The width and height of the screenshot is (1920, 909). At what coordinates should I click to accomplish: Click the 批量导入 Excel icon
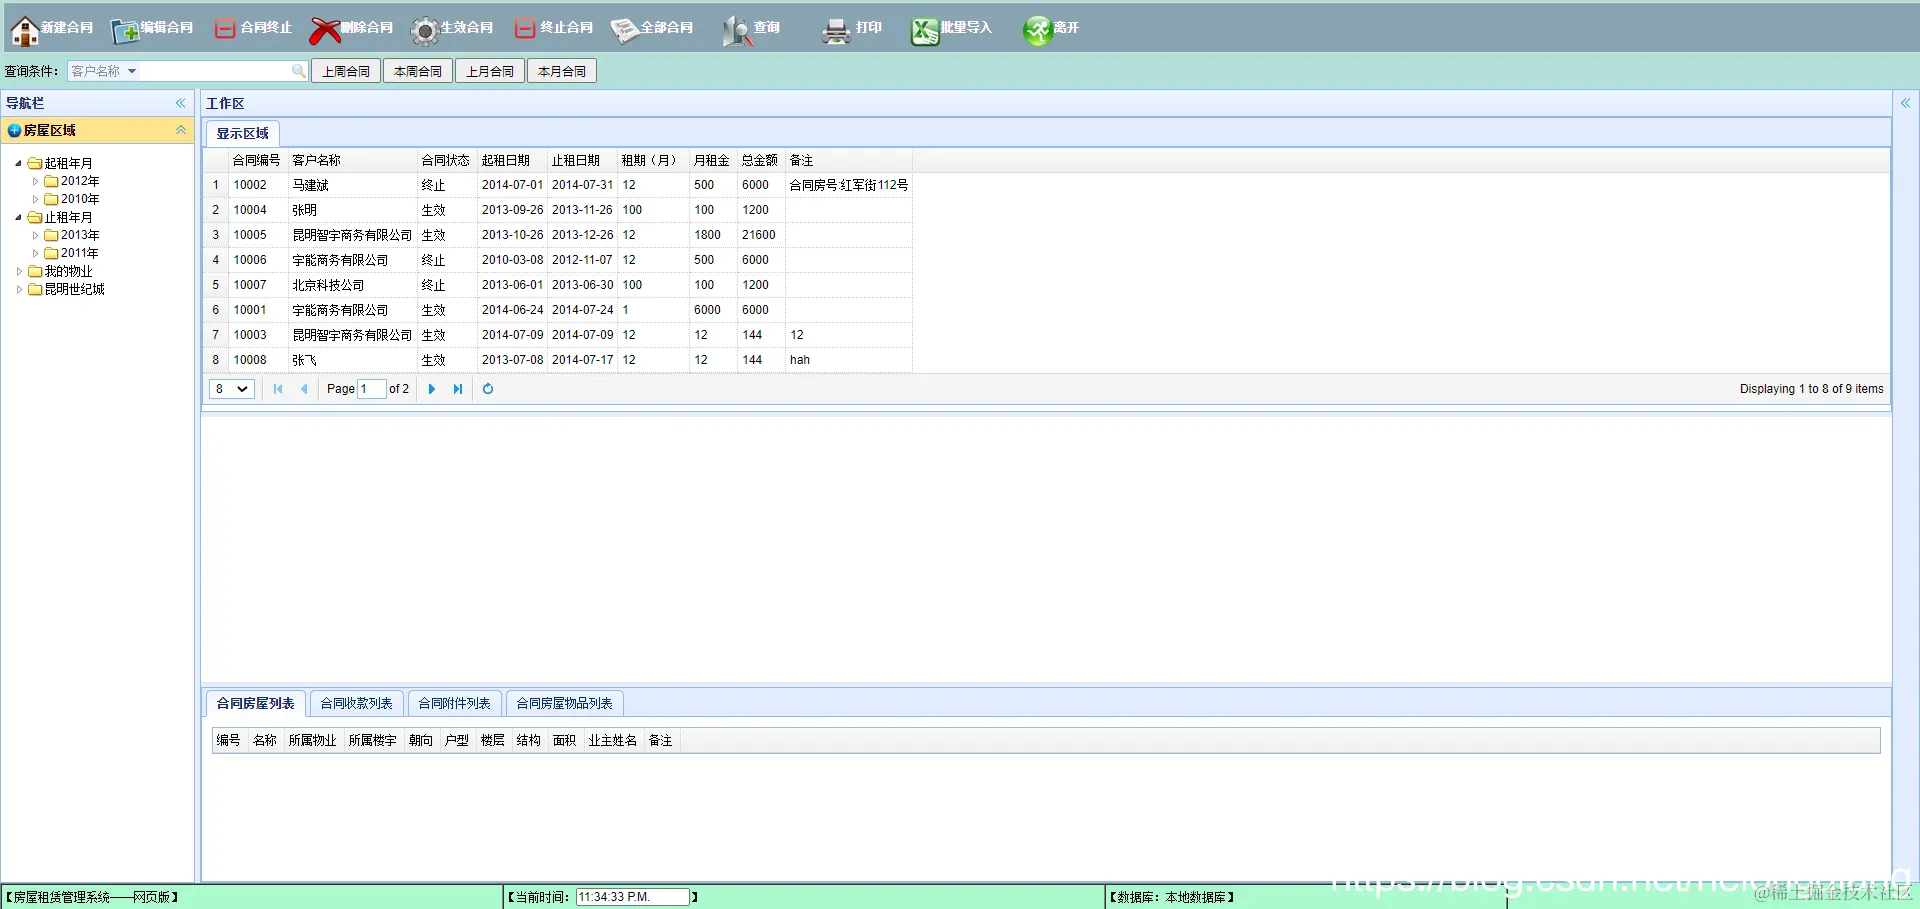point(924,31)
